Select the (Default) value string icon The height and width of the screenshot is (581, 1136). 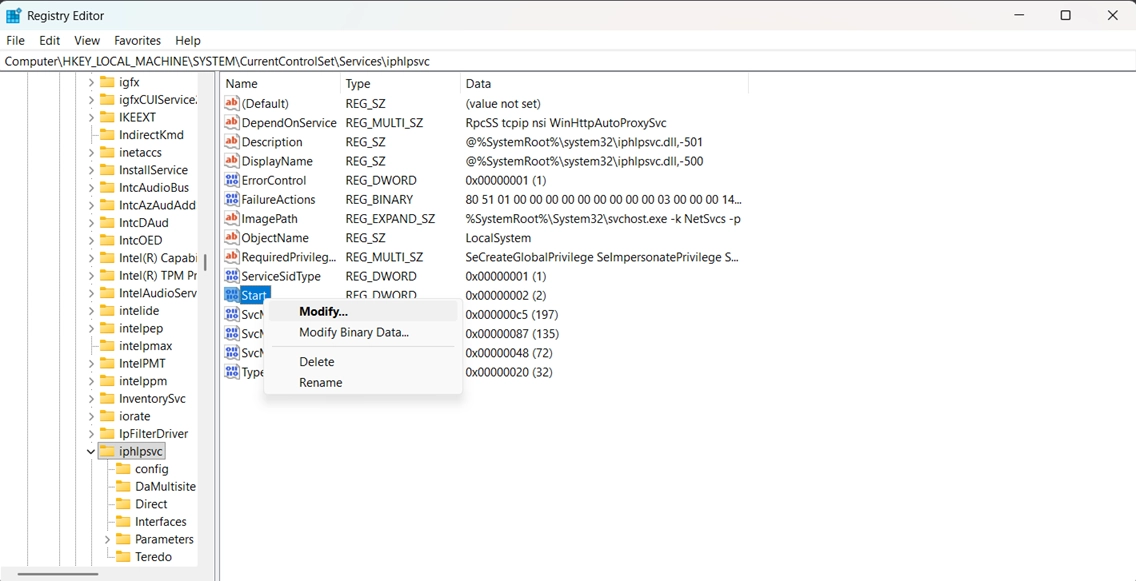(232, 104)
